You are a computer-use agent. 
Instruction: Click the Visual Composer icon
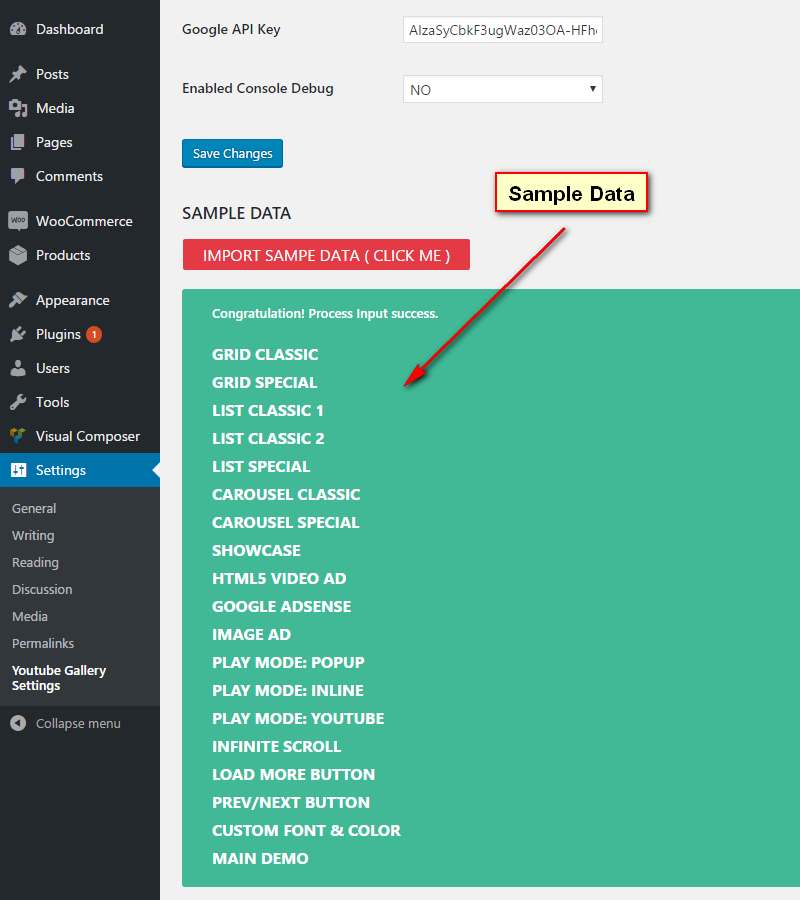tap(18, 436)
